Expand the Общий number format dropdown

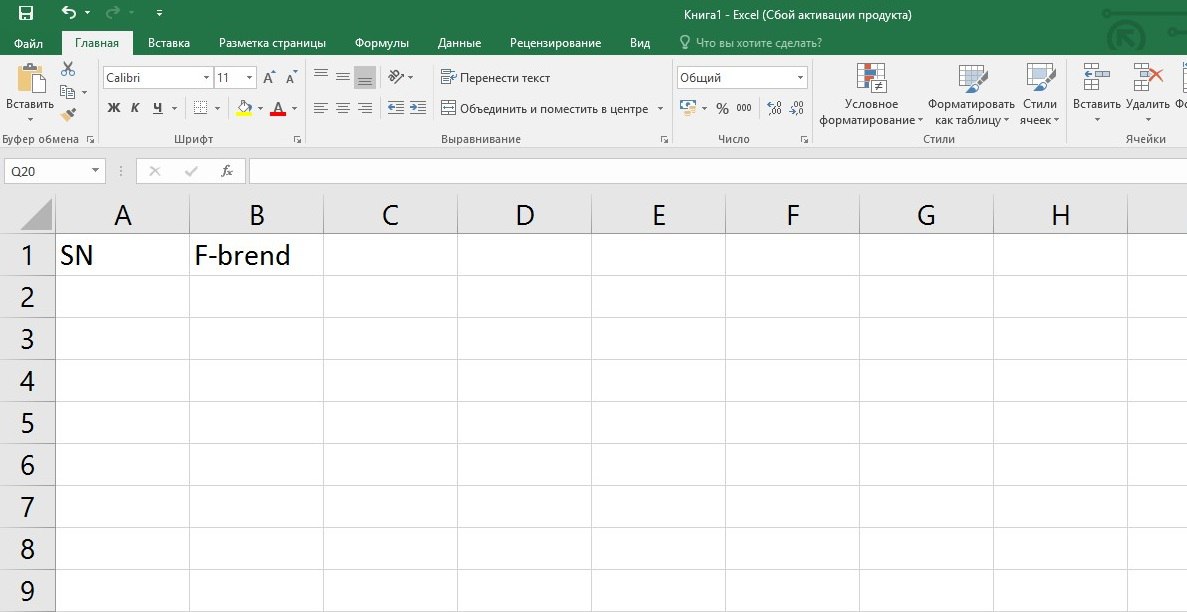(x=801, y=78)
